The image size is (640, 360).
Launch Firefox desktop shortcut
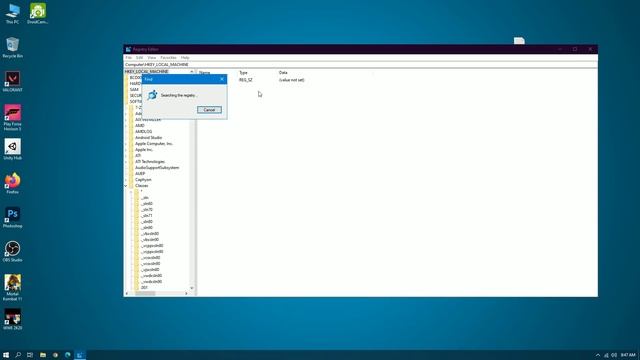point(12,183)
